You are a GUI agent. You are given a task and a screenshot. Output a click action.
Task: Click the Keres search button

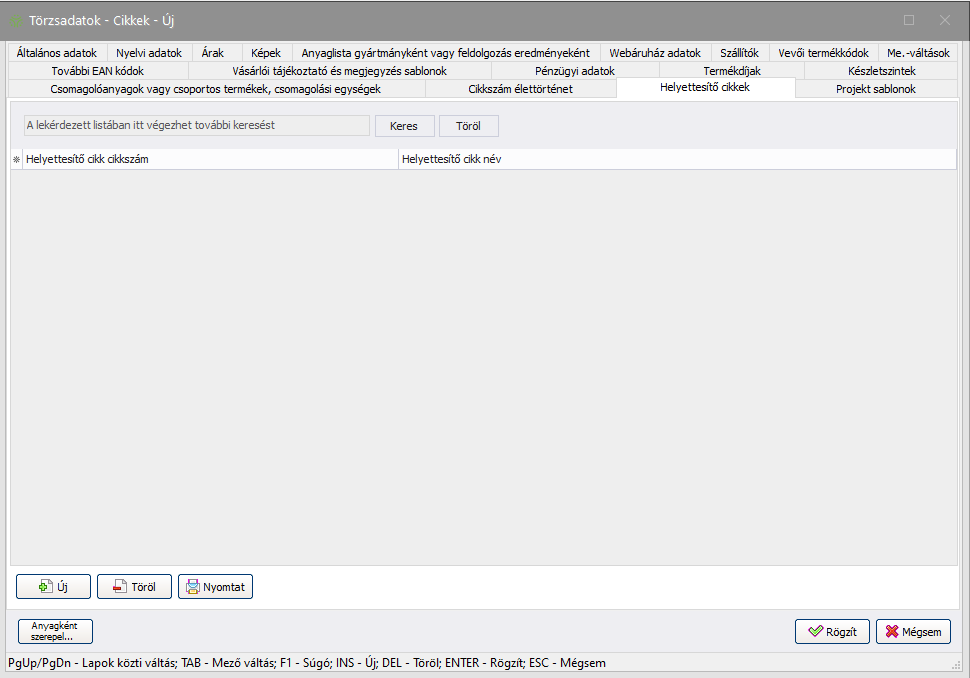coord(404,126)
